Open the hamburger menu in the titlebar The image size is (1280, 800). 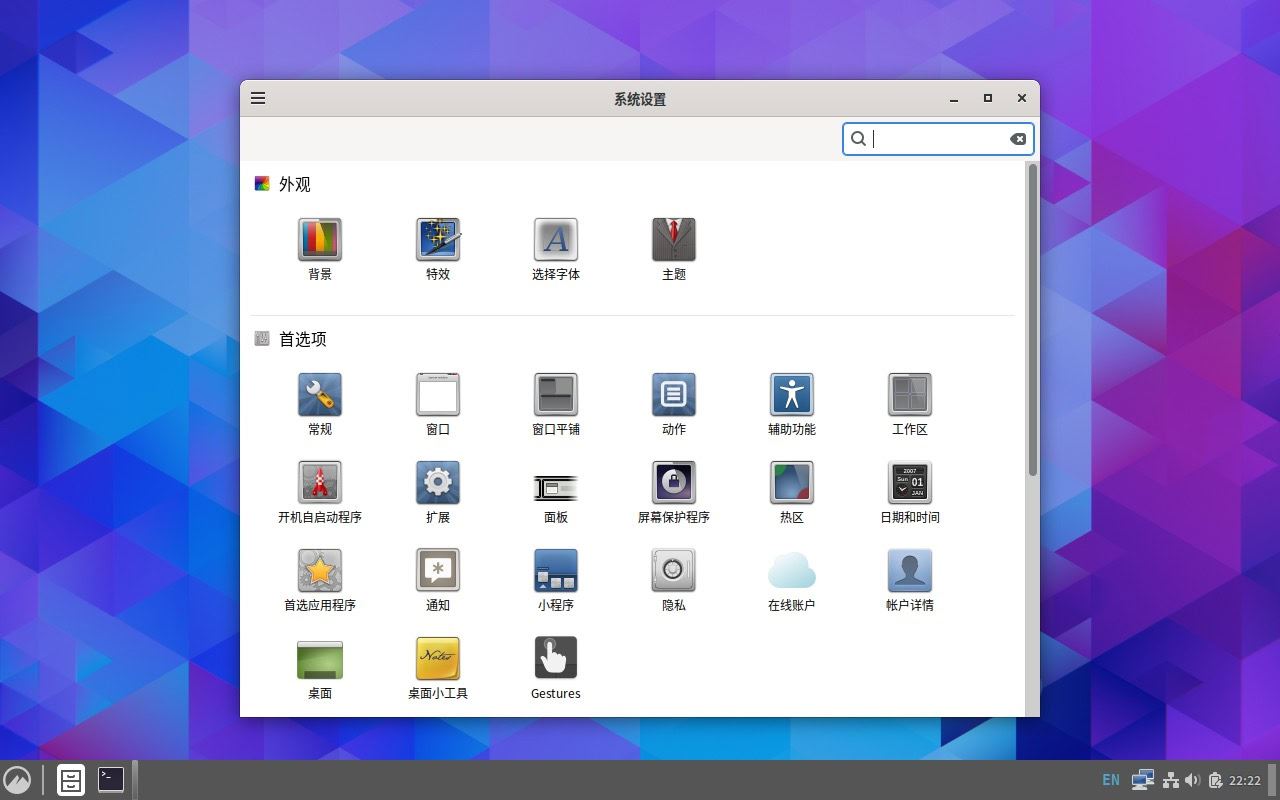tap(258, 98)
